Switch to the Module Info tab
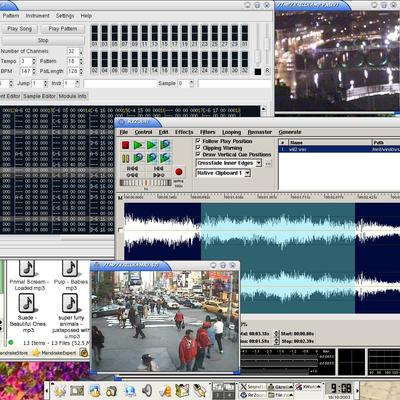 (x=72, y=96)
